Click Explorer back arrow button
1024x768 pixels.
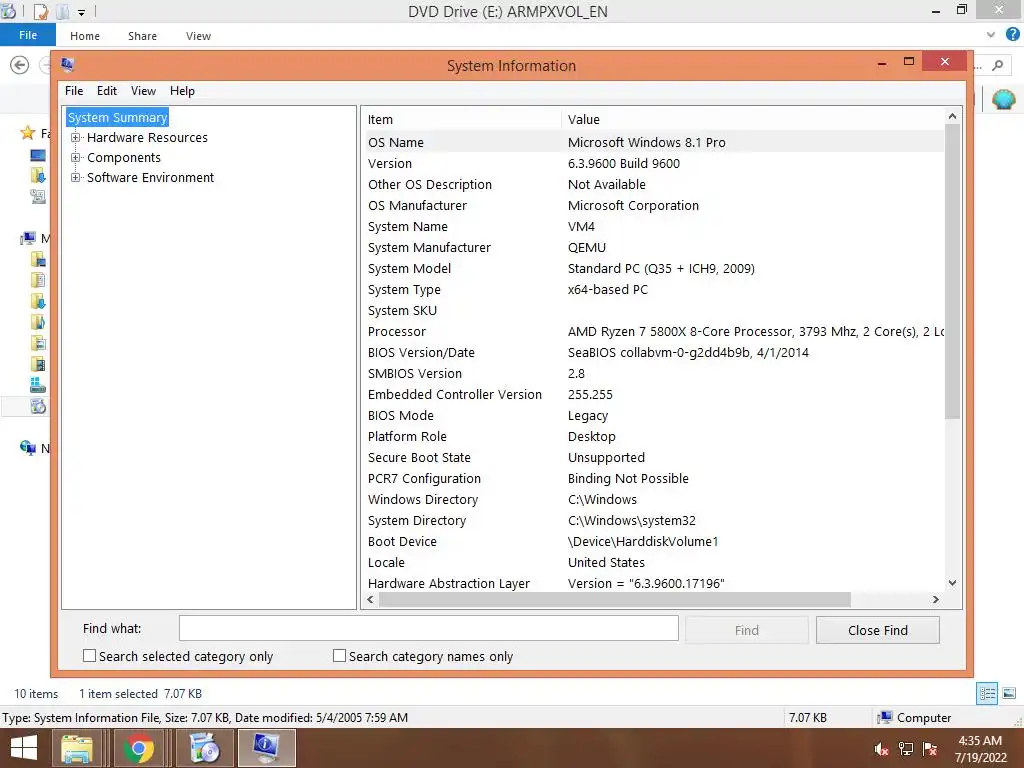tap(20, 65)
